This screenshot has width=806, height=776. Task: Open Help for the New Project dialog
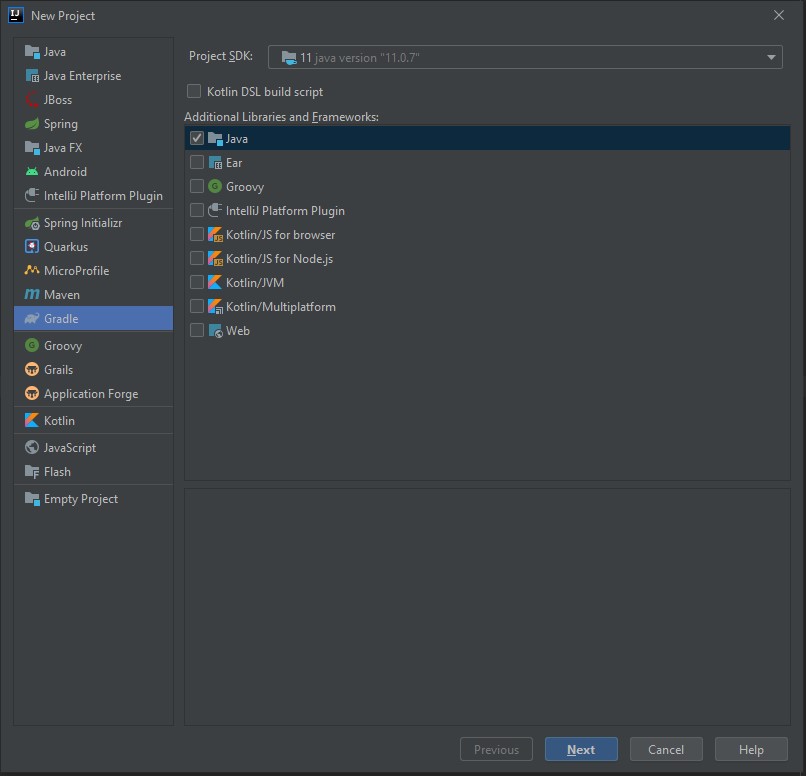751,749
